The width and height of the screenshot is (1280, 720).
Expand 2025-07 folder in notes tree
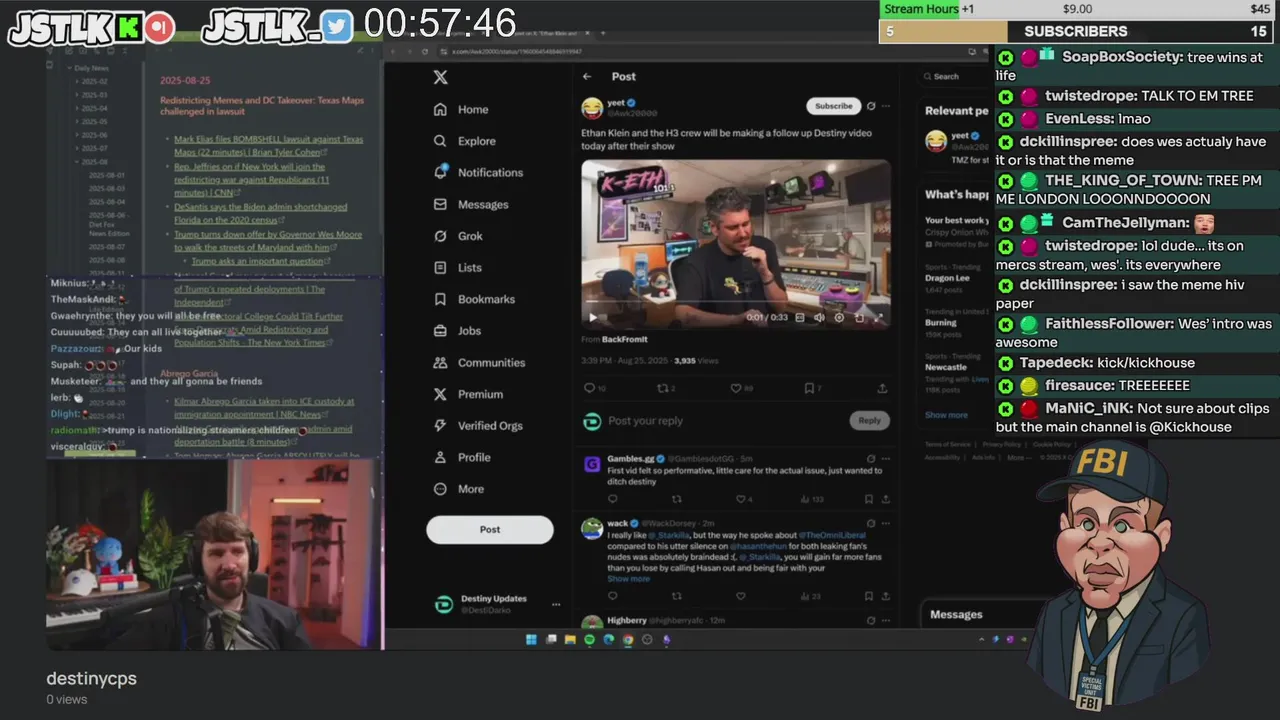(x=77, y=148)
